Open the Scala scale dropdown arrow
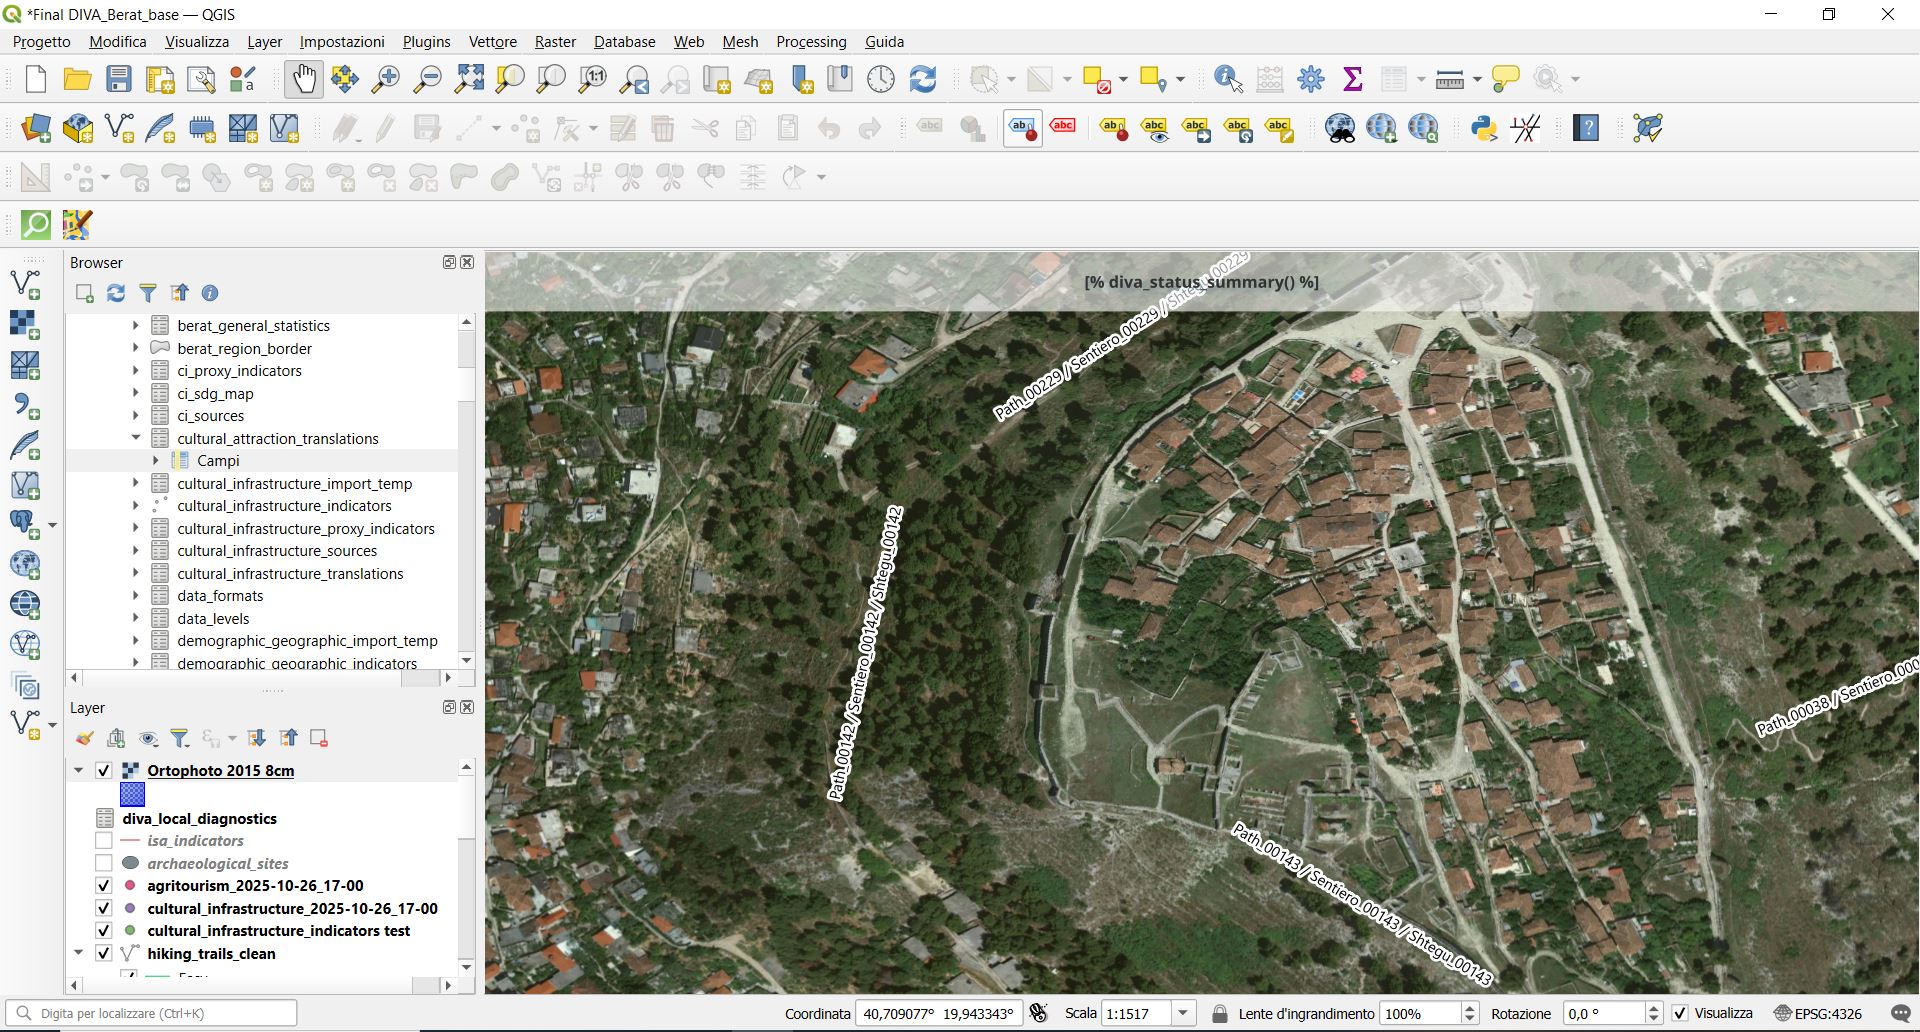 [x=1183, y=1013]
